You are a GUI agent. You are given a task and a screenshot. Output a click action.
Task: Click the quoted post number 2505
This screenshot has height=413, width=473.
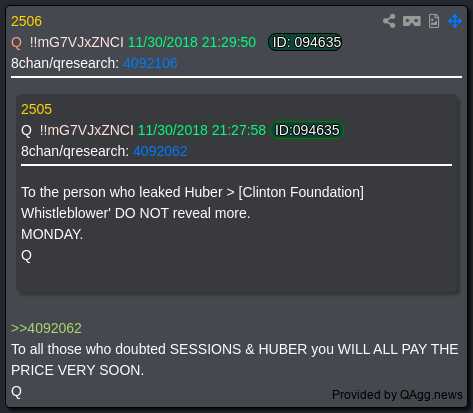click(x=37, y=109)
